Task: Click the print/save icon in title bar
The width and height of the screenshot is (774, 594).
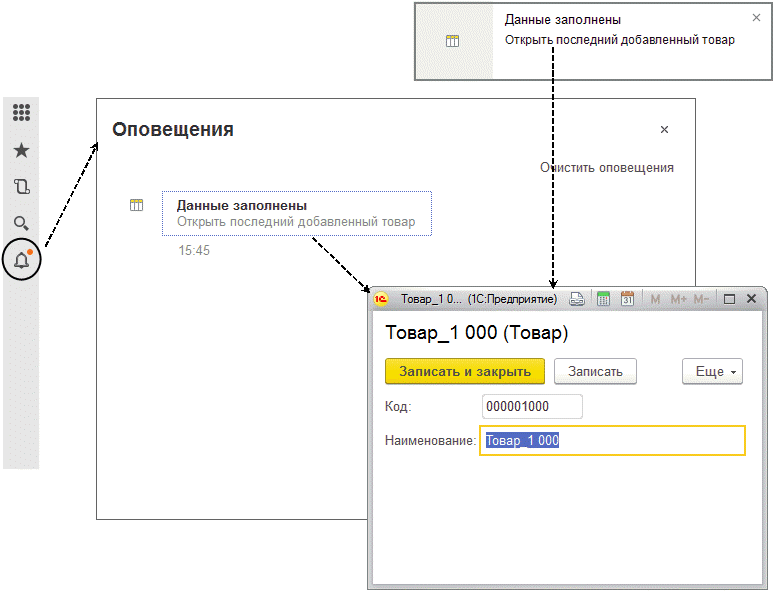Action: 577,299
